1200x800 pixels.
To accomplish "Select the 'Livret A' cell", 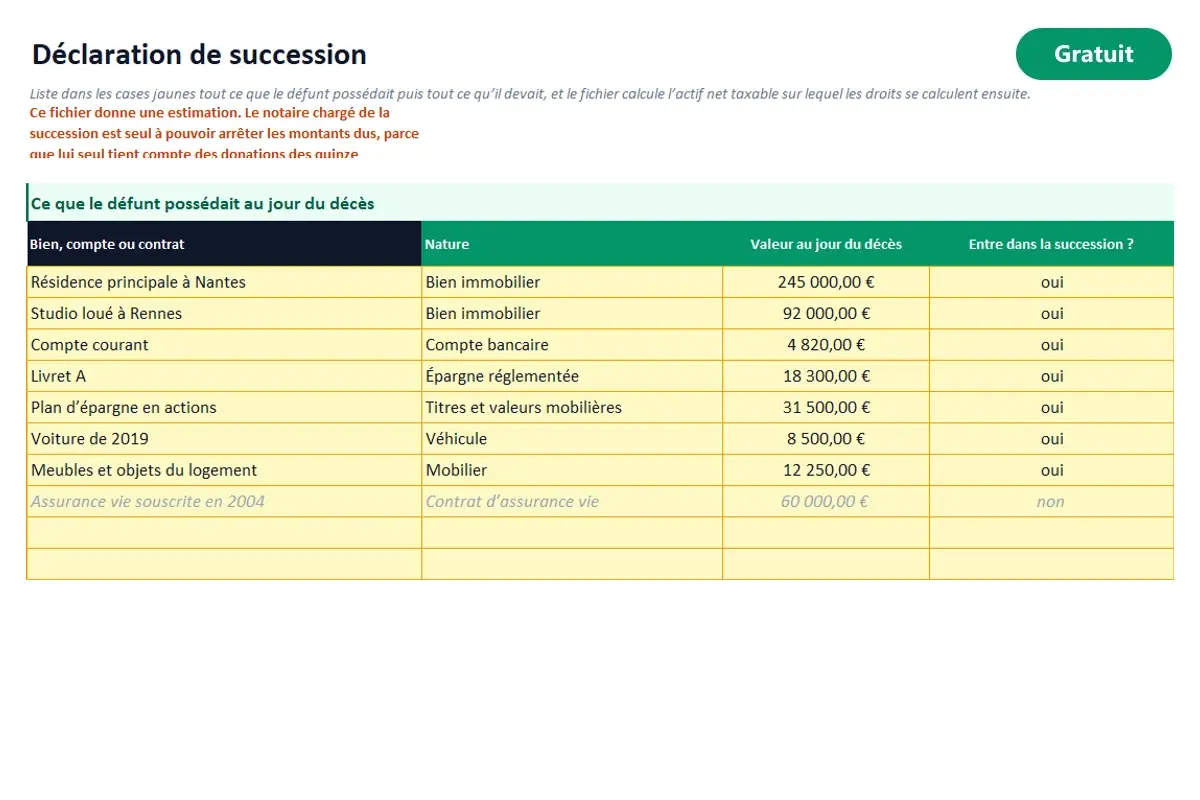I will [x=224, y=376].
